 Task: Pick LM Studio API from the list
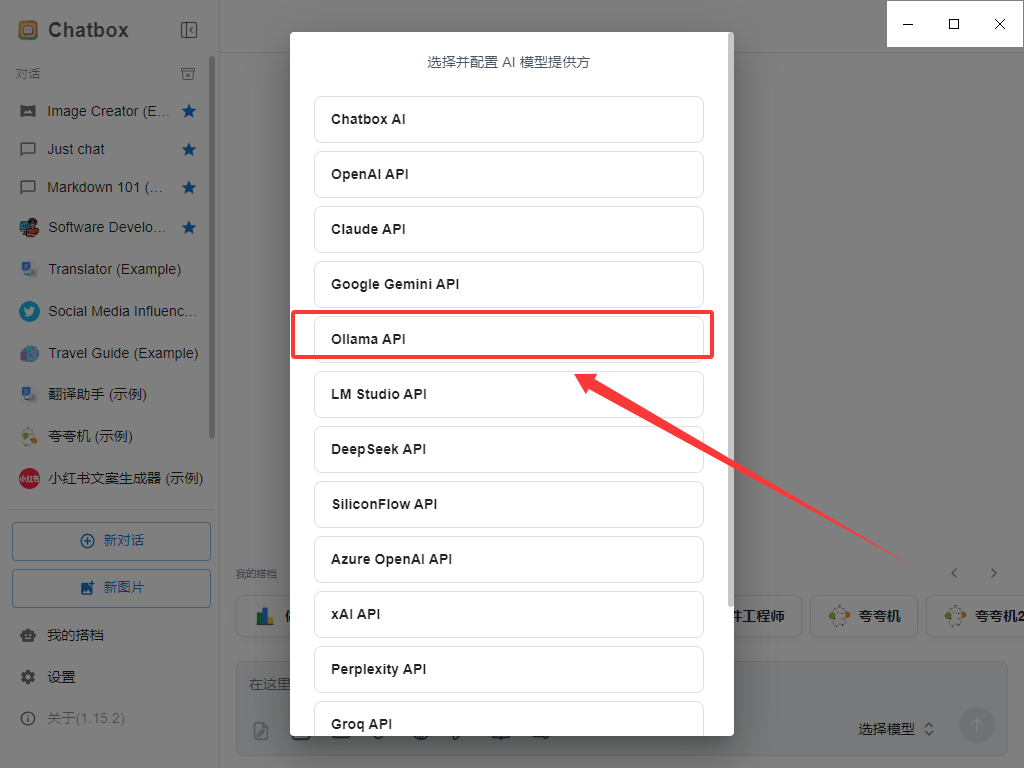tap(509, 394)
